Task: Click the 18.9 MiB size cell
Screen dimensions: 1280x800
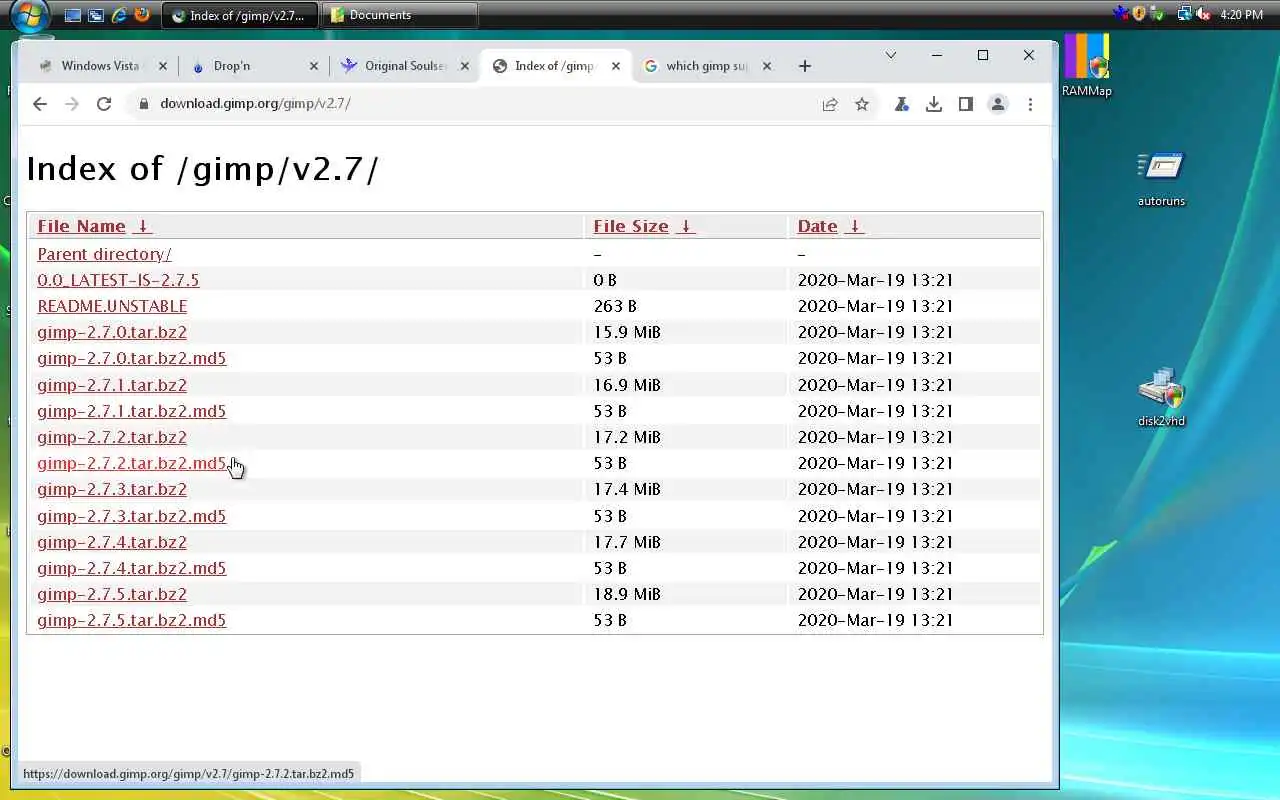Action: click(x=627, y=594)
